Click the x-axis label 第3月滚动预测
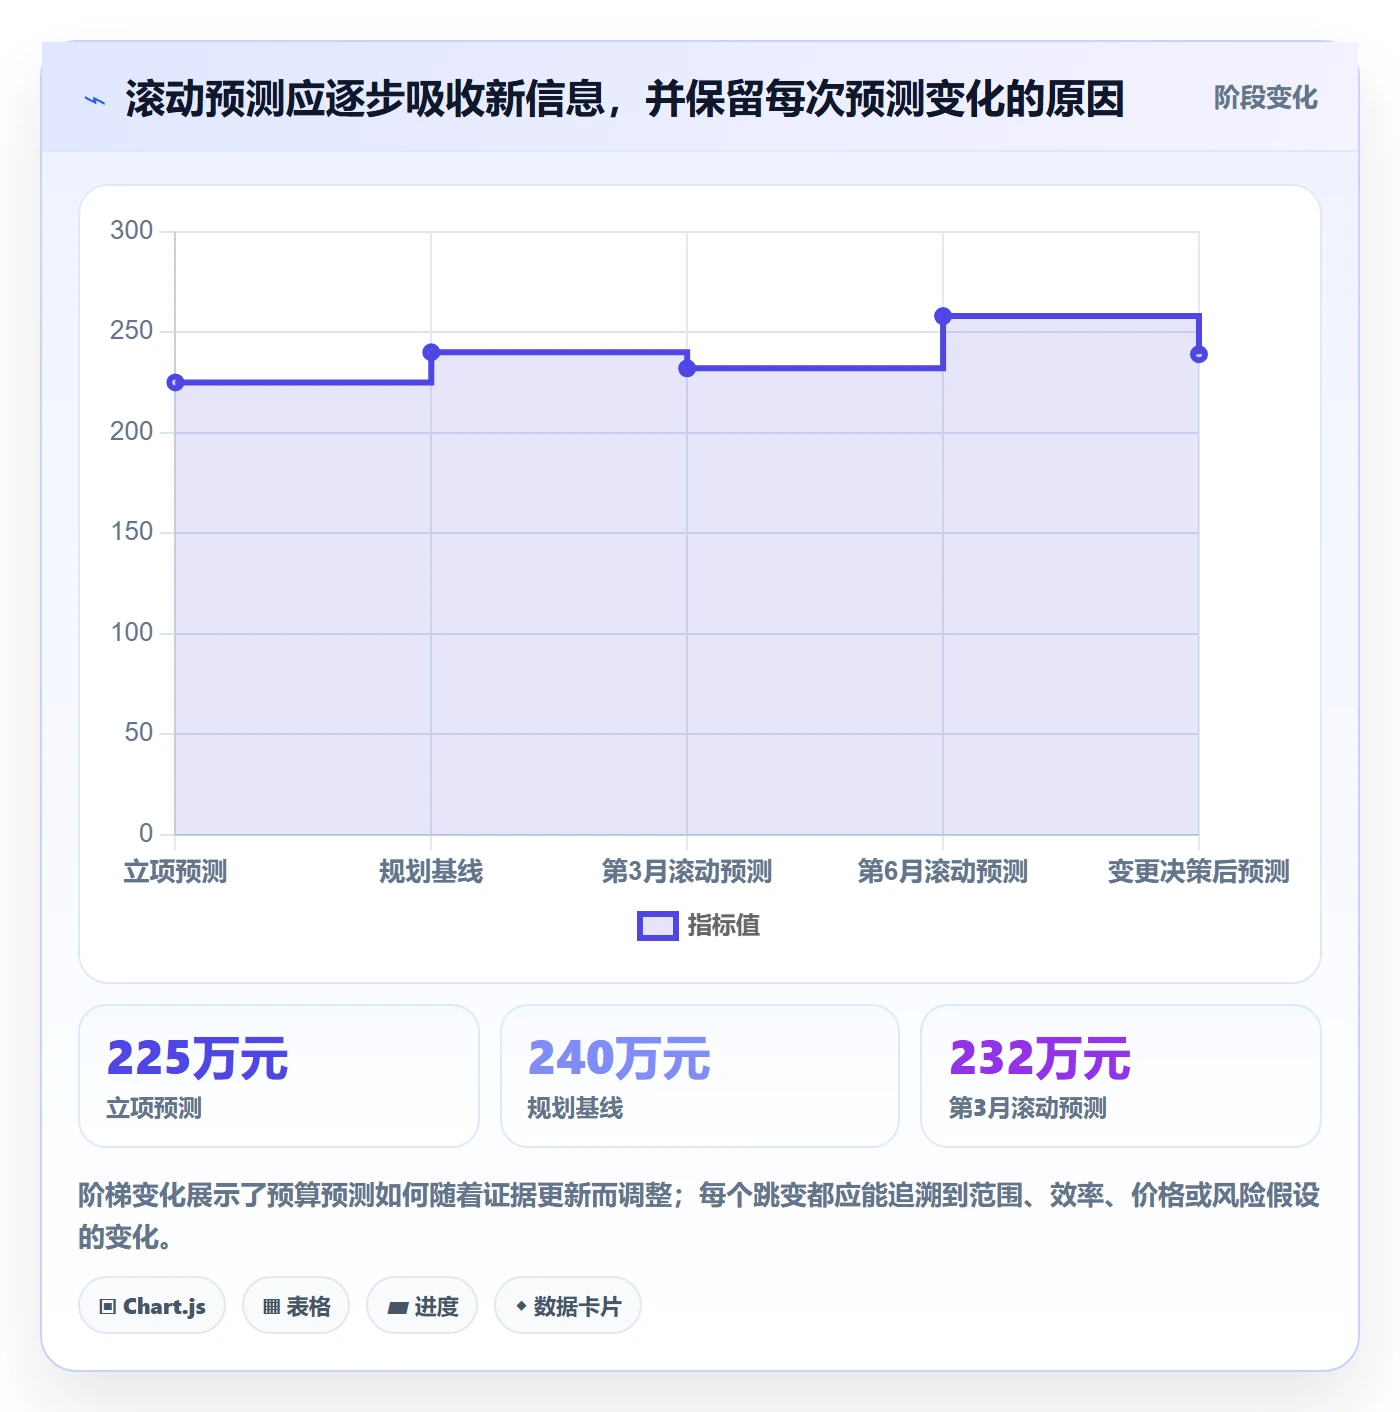The height and width of the screenshot is (1412, 1400). pyautogui.click(x=687, y=871)
